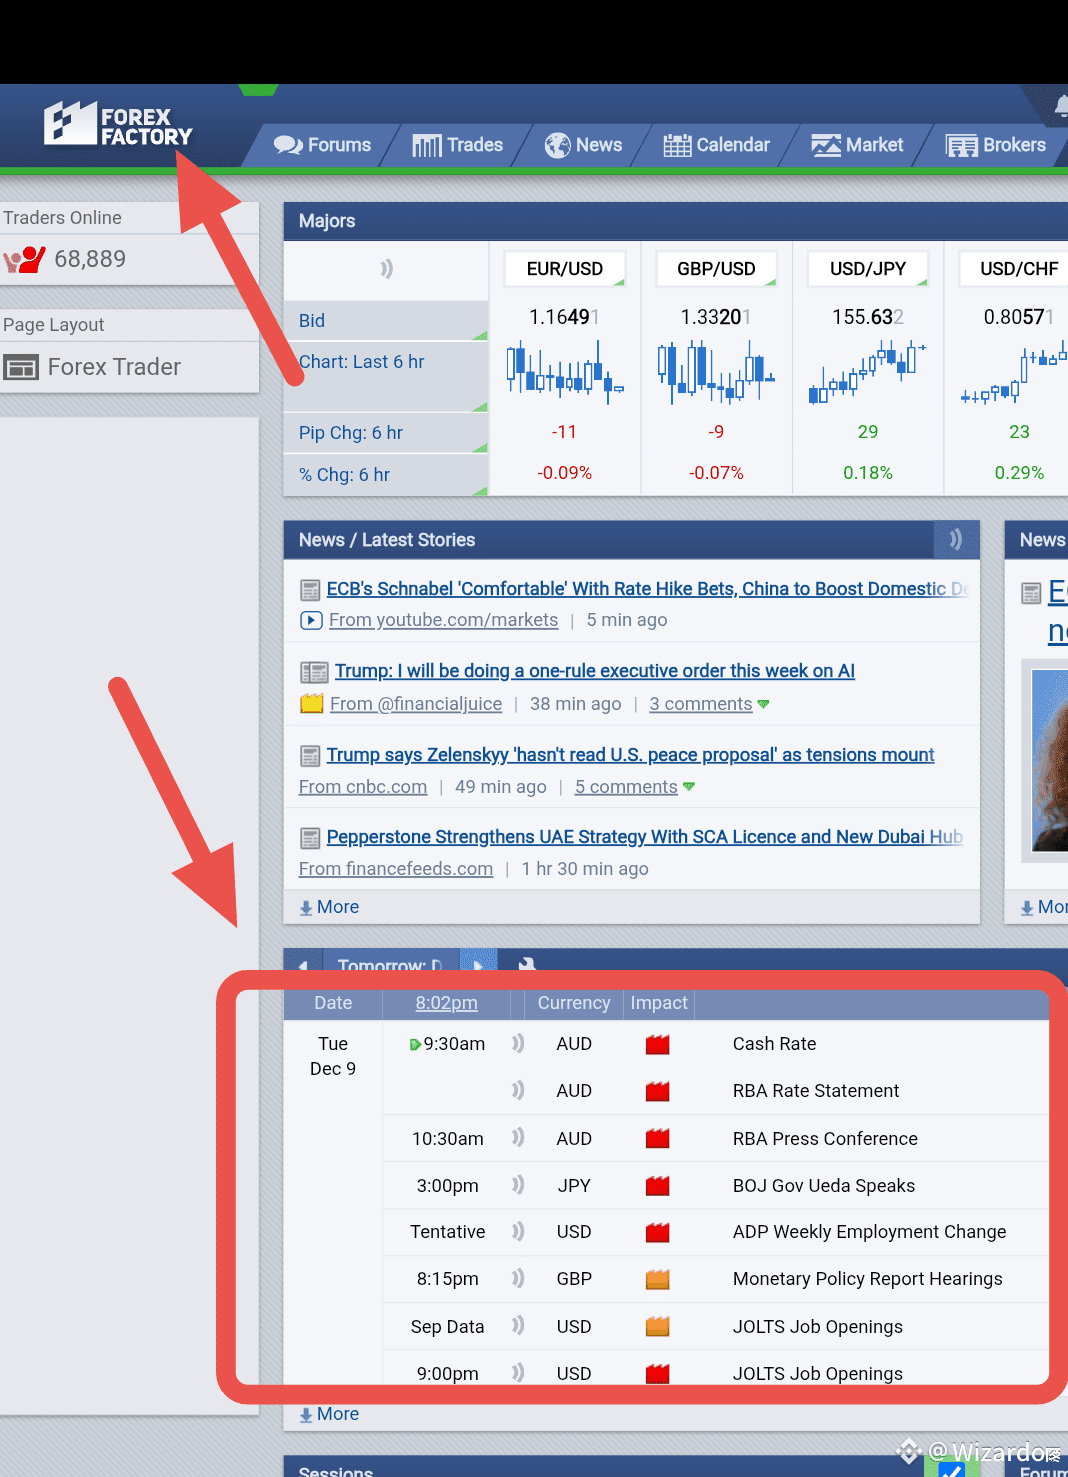Select the Forex Trader page layout
Image resolution: width=1068 pixels, height=1477 pixels.
(114, 367)
